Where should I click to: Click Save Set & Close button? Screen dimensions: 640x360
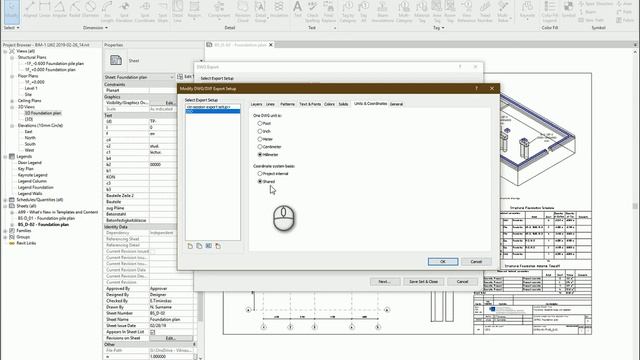click(x=423, y=282)
